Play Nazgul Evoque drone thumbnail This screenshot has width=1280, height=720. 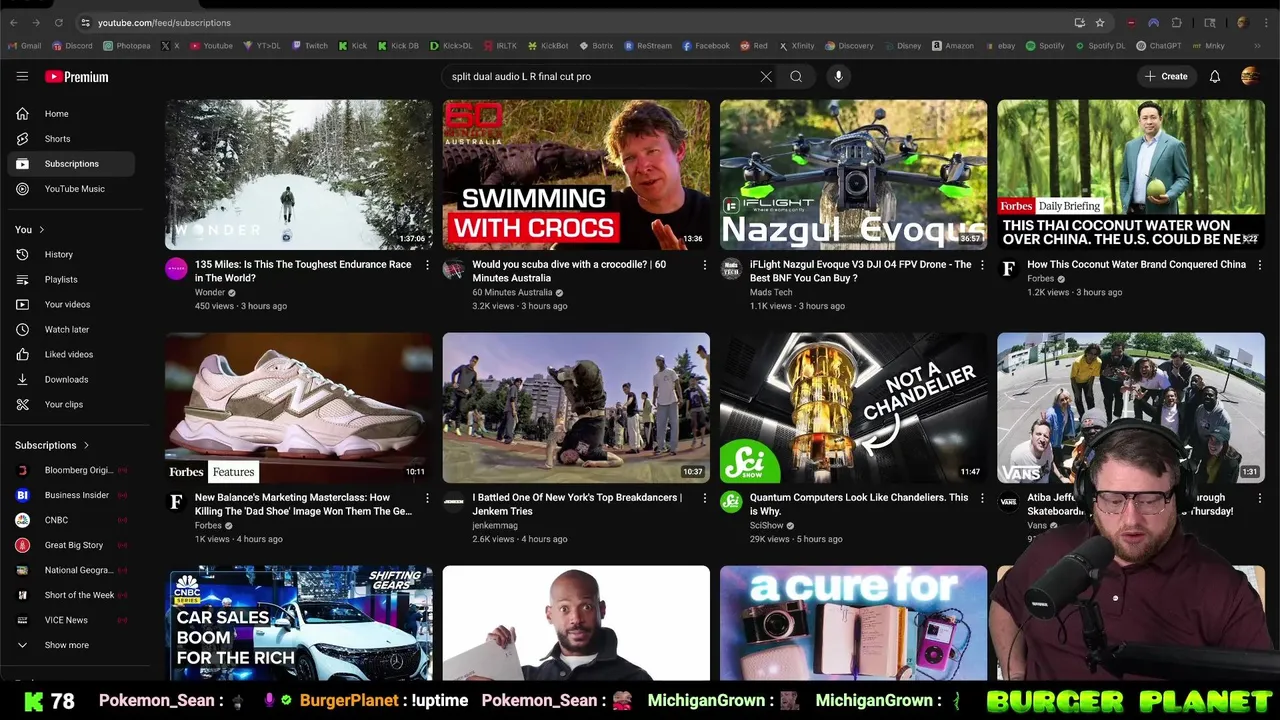click(x=853, y=174)
